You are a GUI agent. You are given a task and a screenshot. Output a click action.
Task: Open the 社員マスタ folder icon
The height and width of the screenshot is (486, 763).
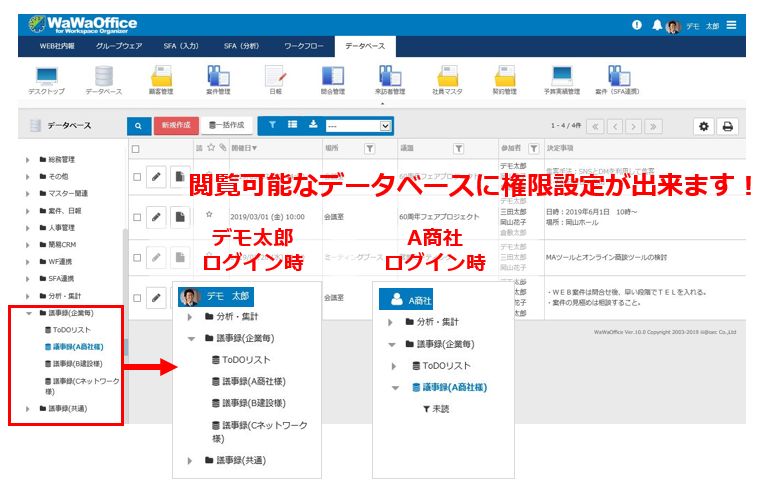tap(446, 76)
